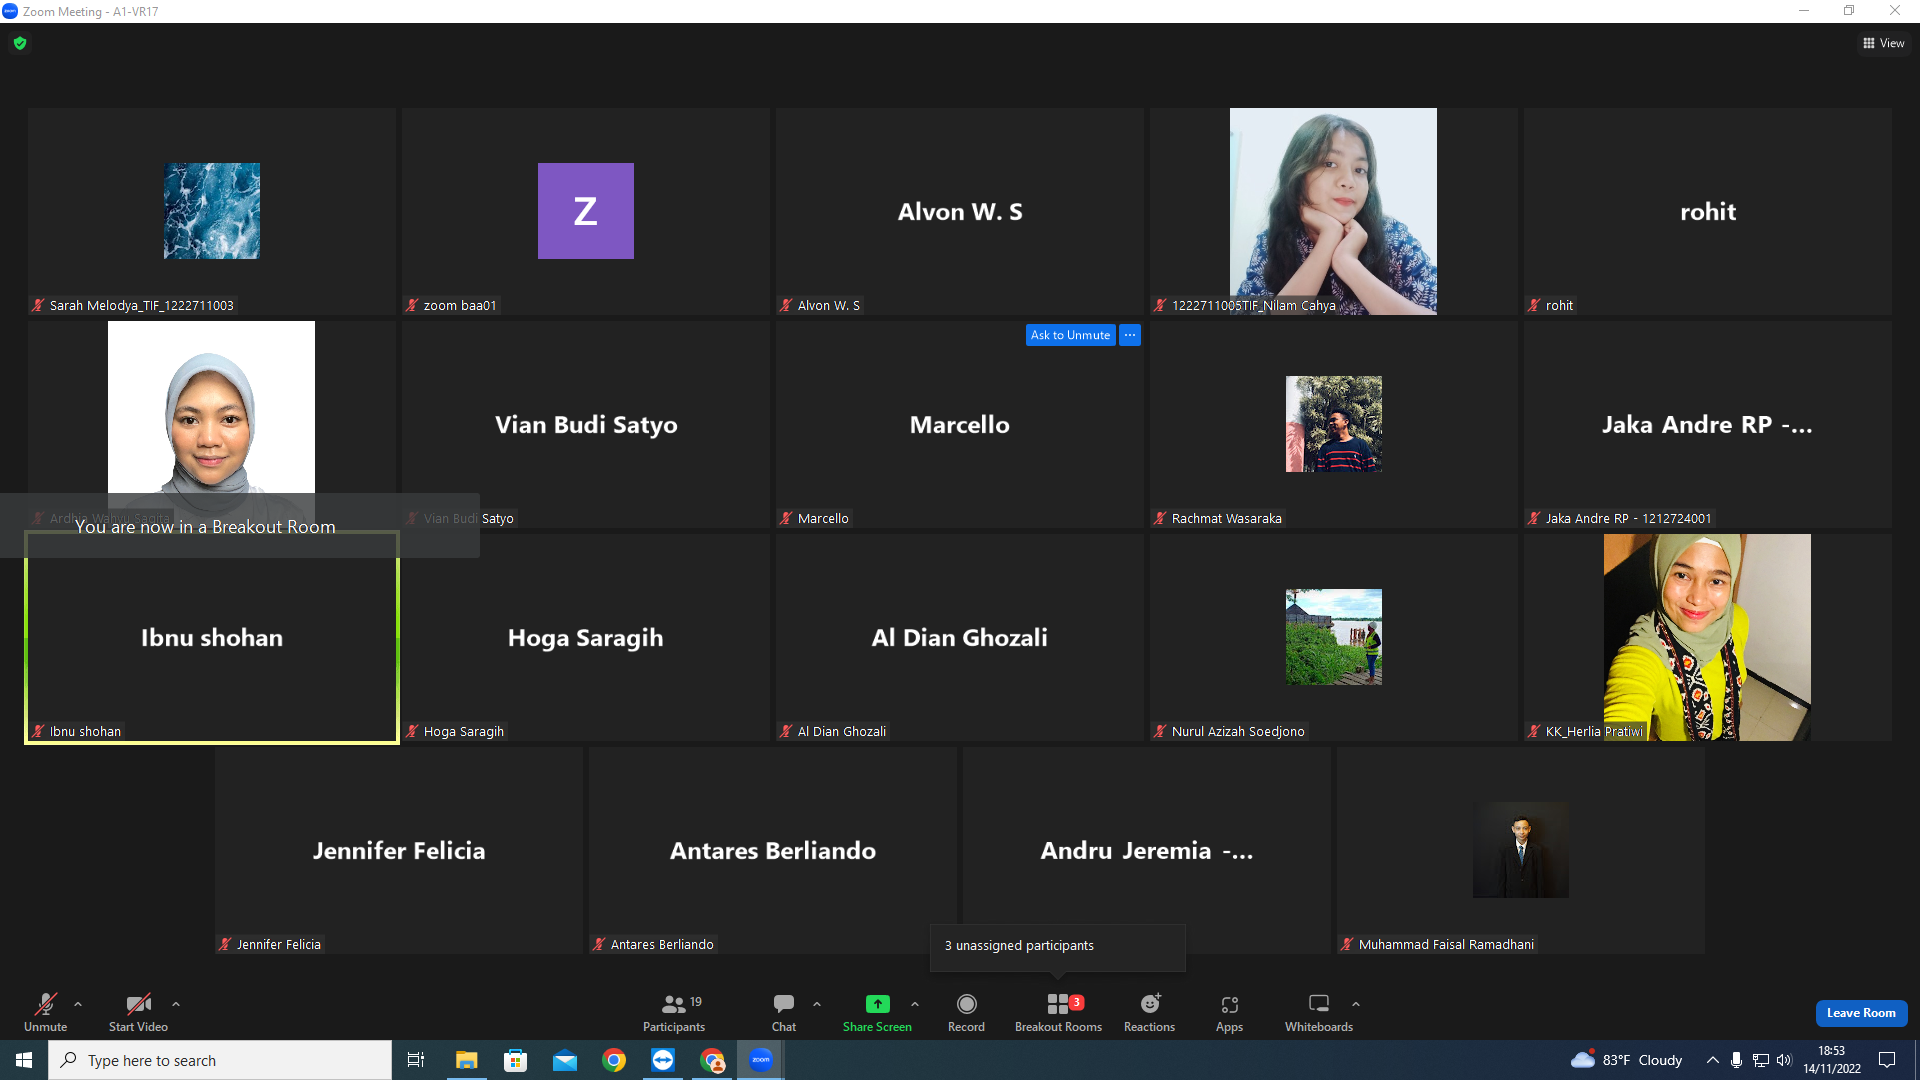
Task: Open the Reactions menu
Action: pyautogui.click(x=1149, y=1012)
